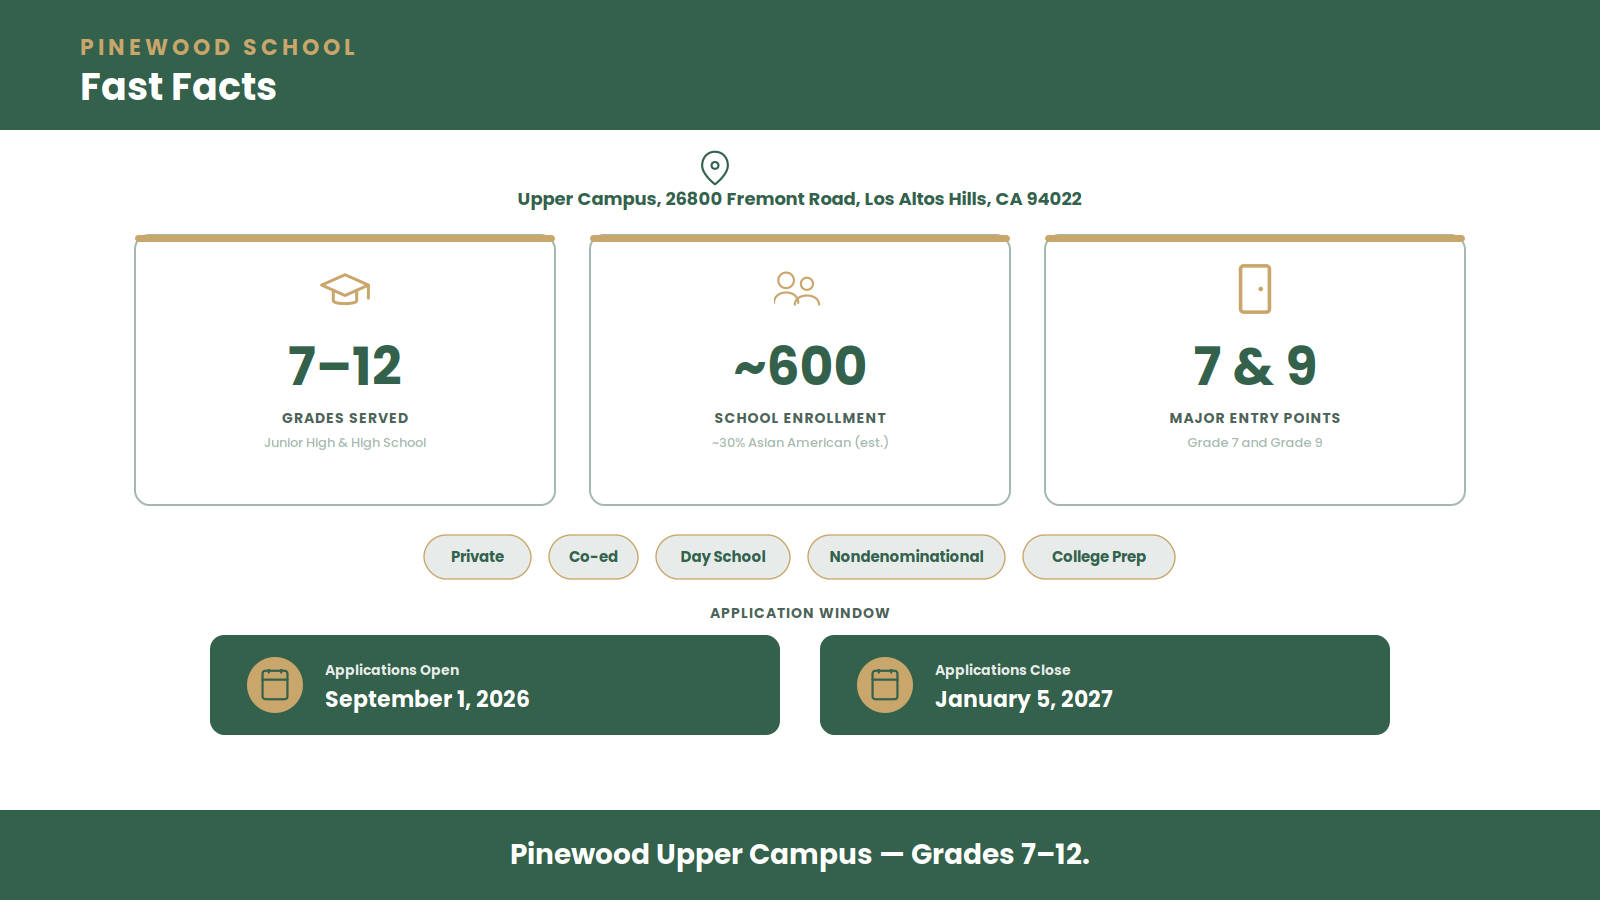Screen dimensions: 1600x900
Task: Click the Applications Close label
Action: (x=1002, y=670)
